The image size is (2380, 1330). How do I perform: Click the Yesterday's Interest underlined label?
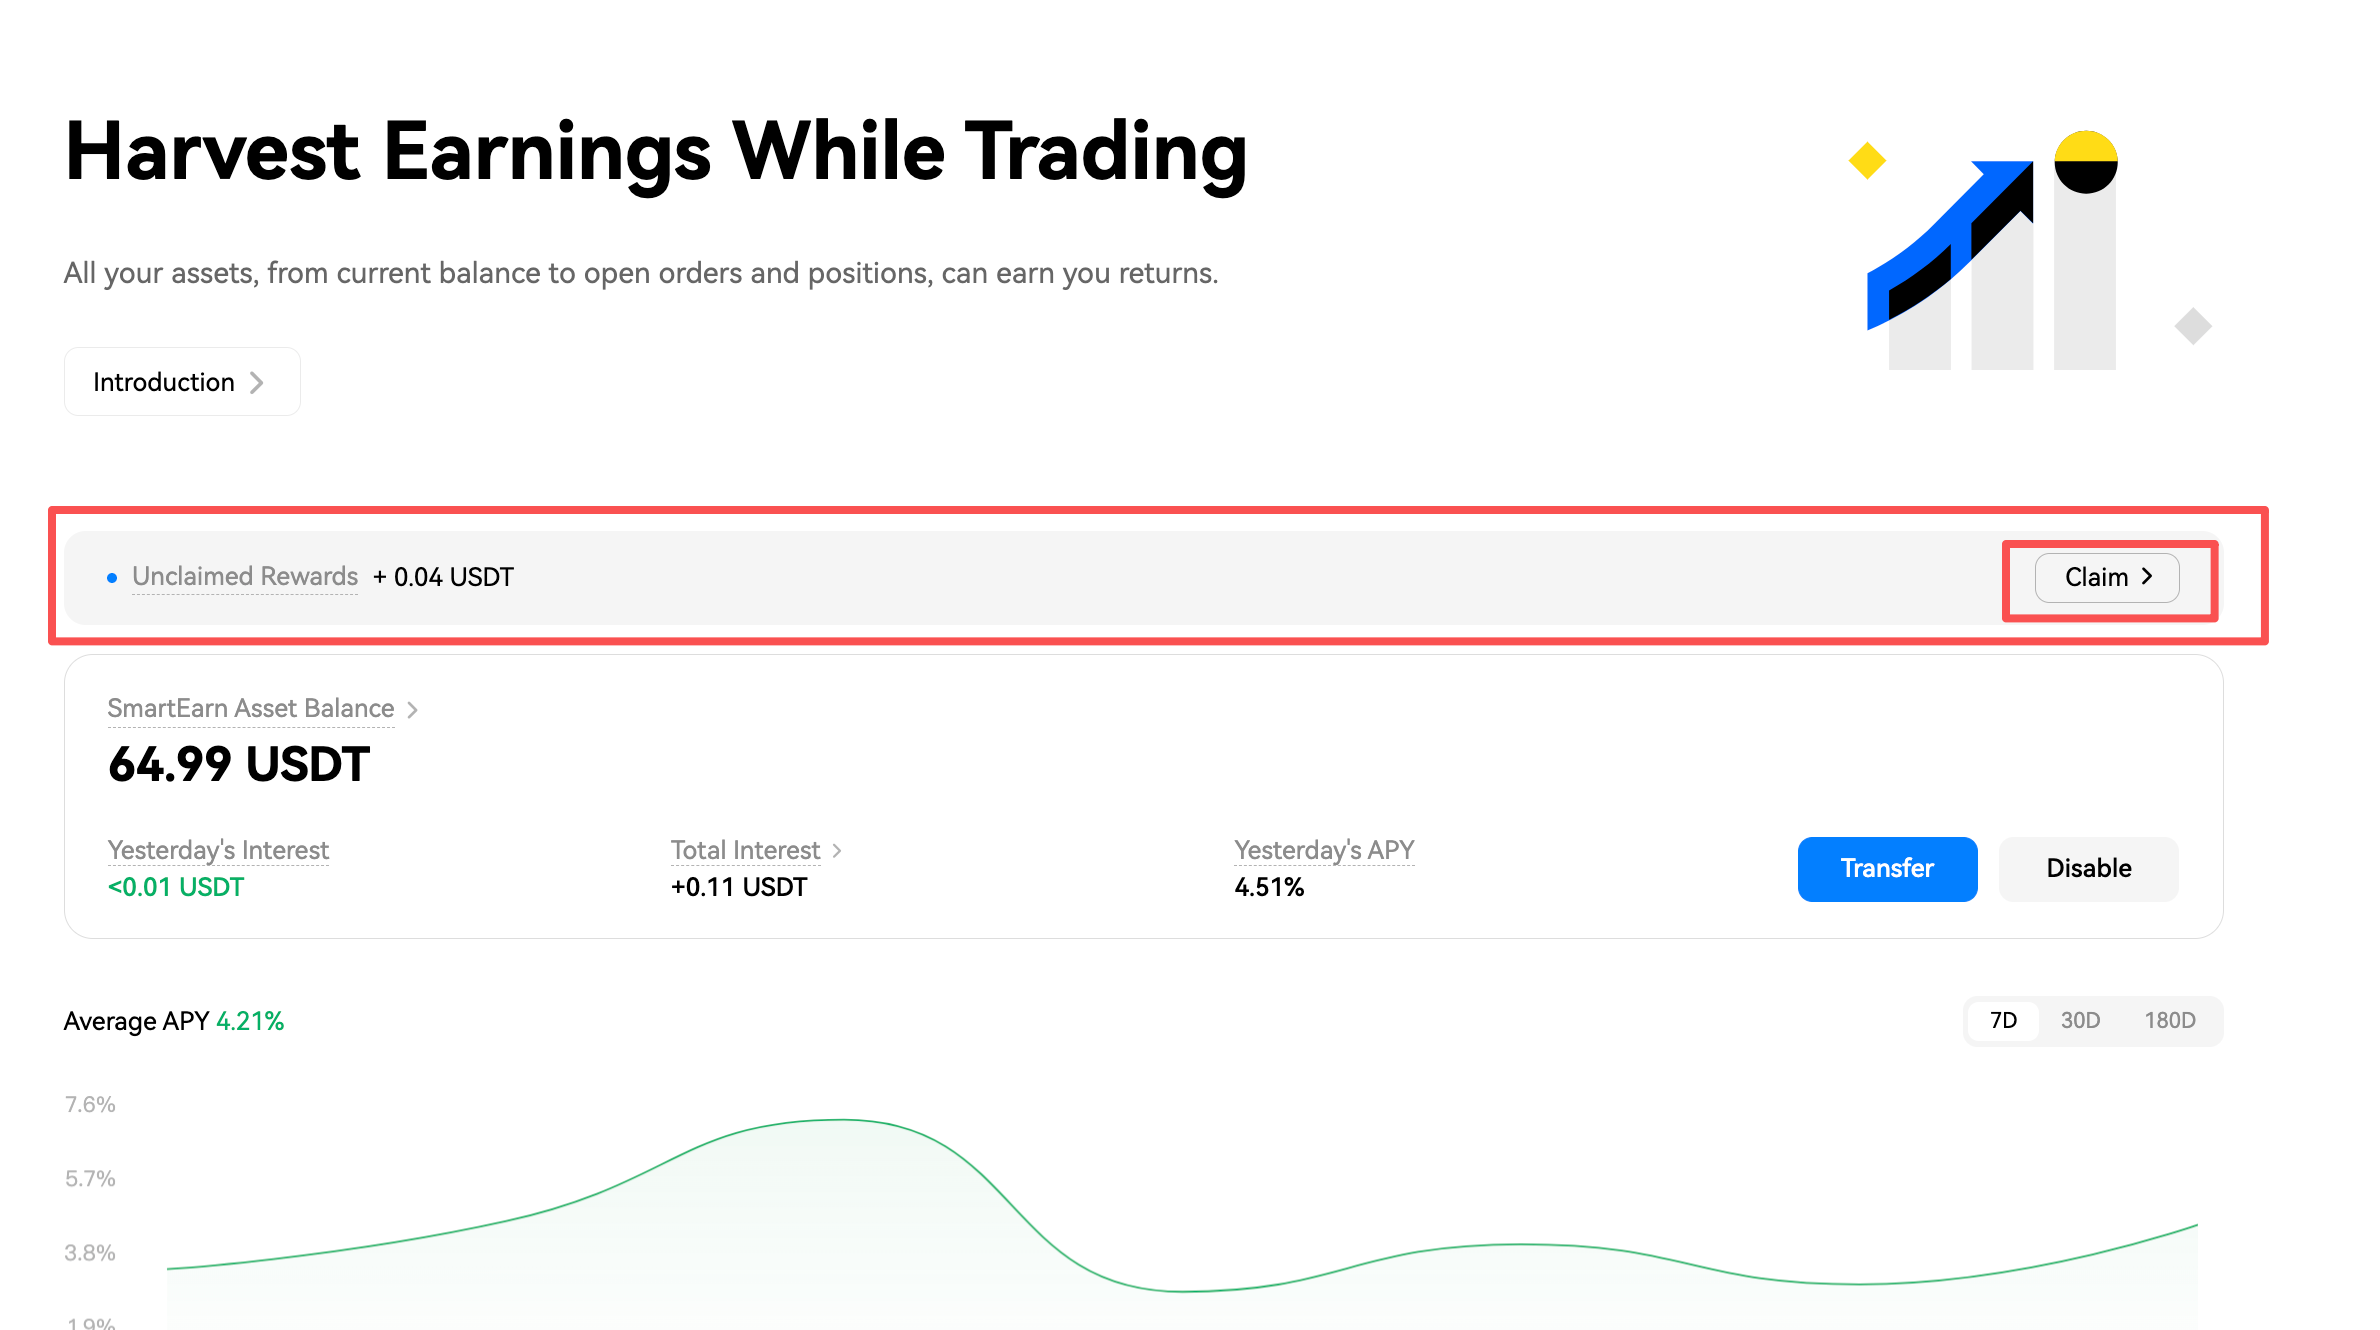pos(218,850)
